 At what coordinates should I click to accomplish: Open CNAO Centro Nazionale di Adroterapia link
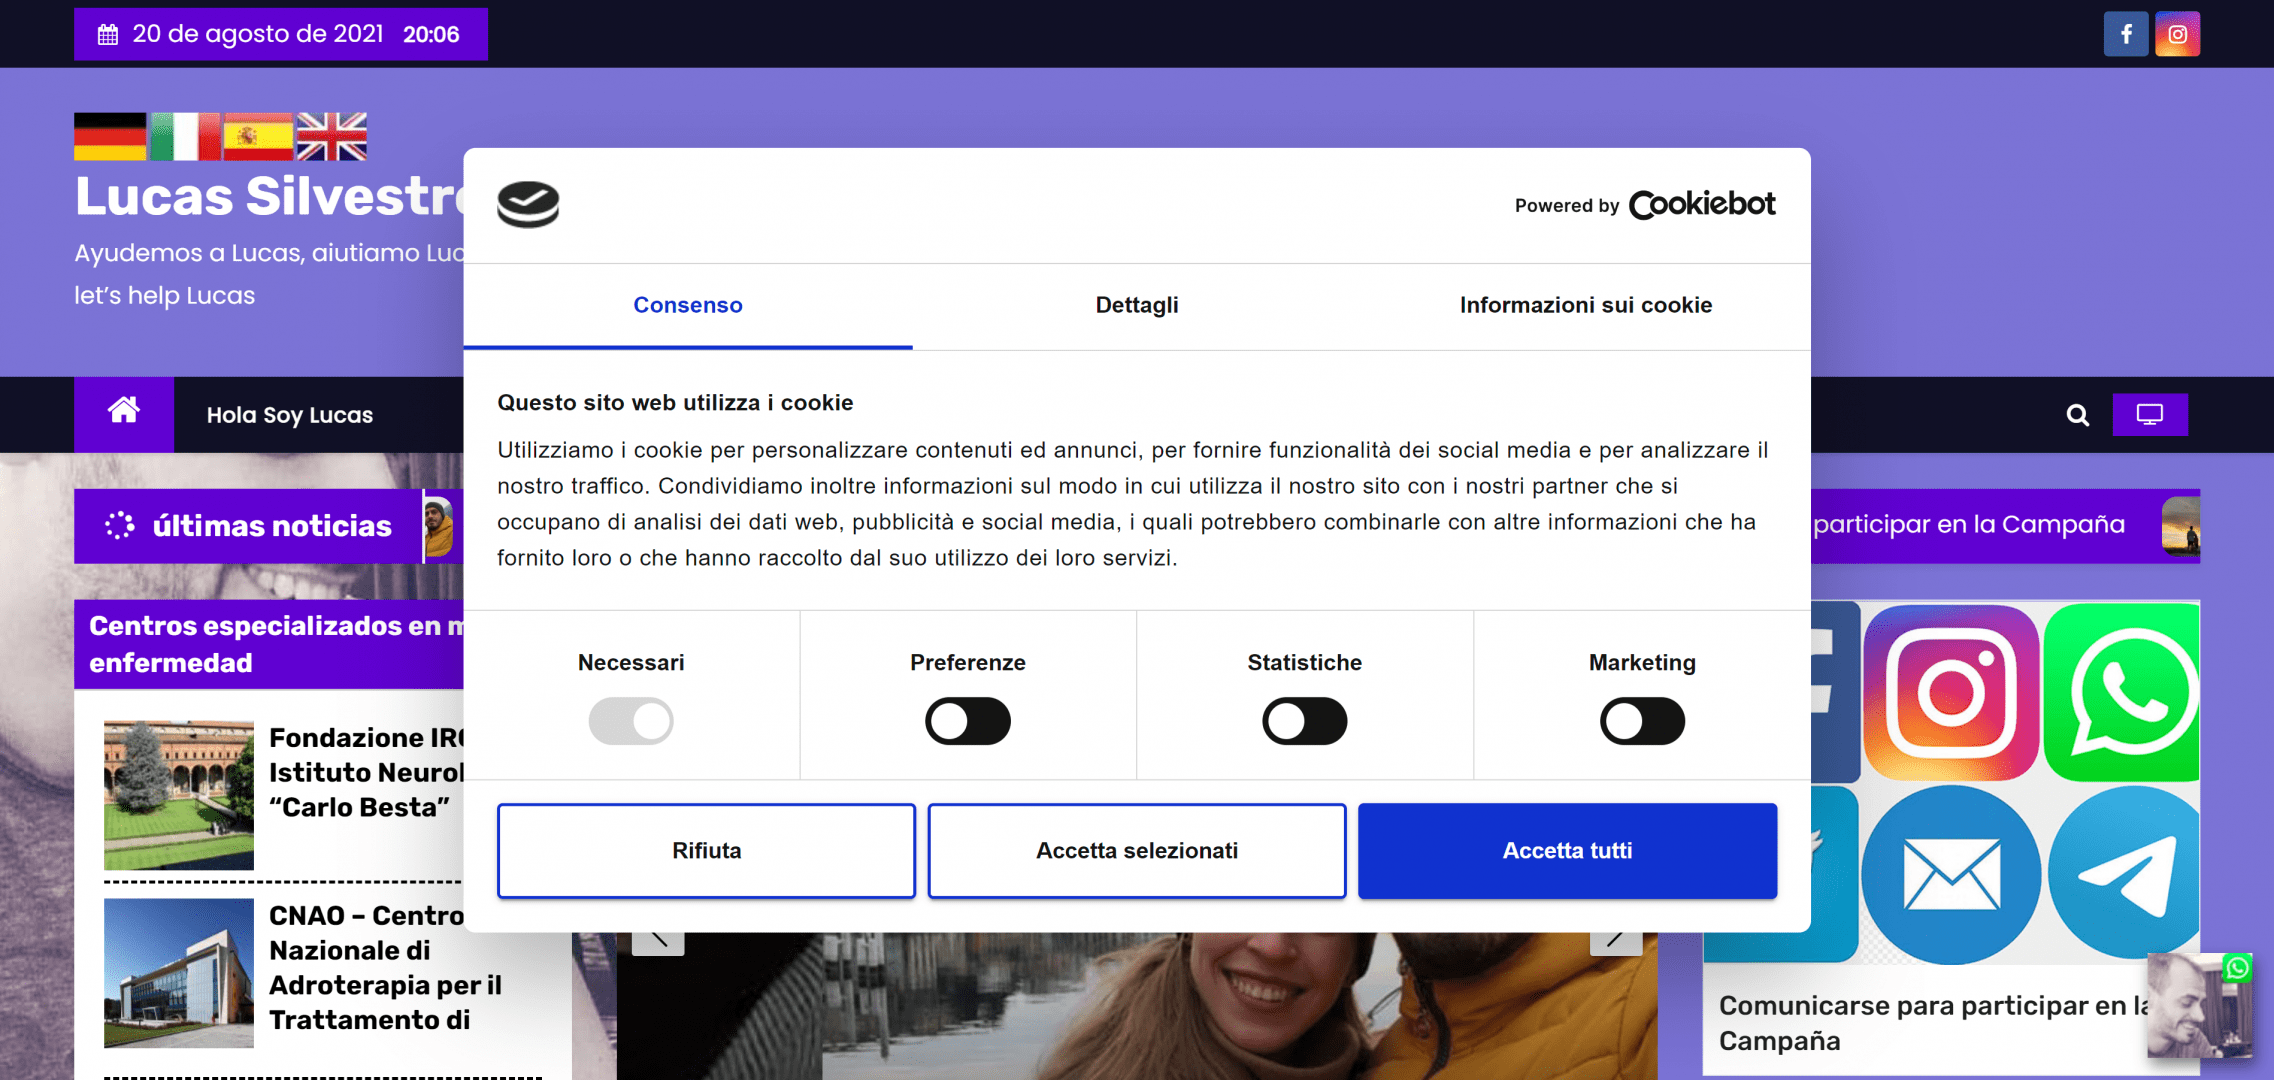click(x=385, y=967)
